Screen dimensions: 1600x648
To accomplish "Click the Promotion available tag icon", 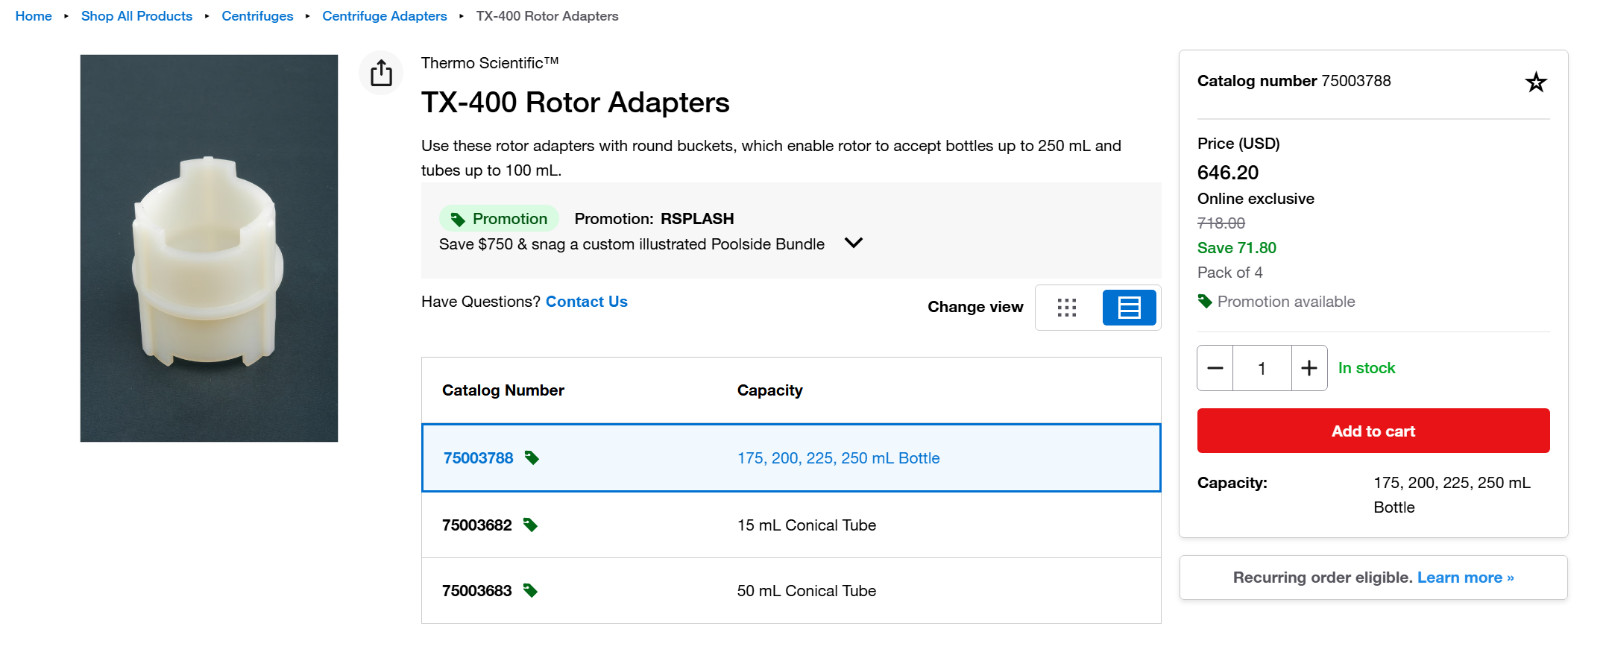I will (1205, 301).
